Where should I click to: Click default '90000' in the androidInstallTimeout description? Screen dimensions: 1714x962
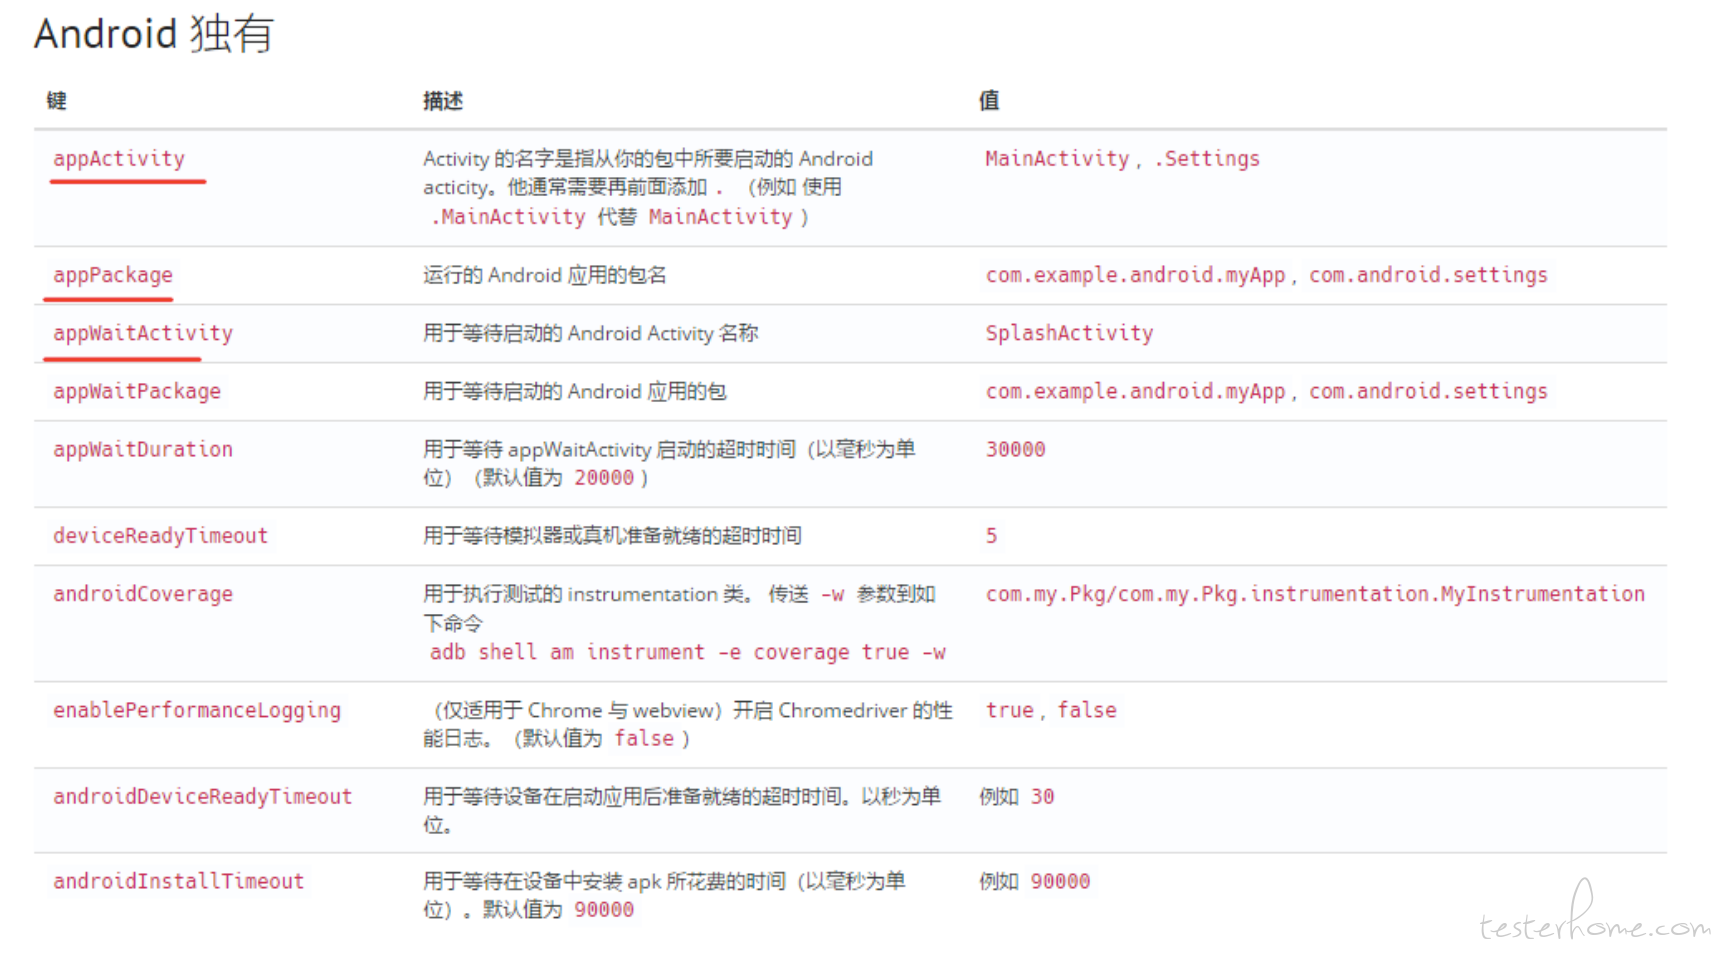pos(604,910)
